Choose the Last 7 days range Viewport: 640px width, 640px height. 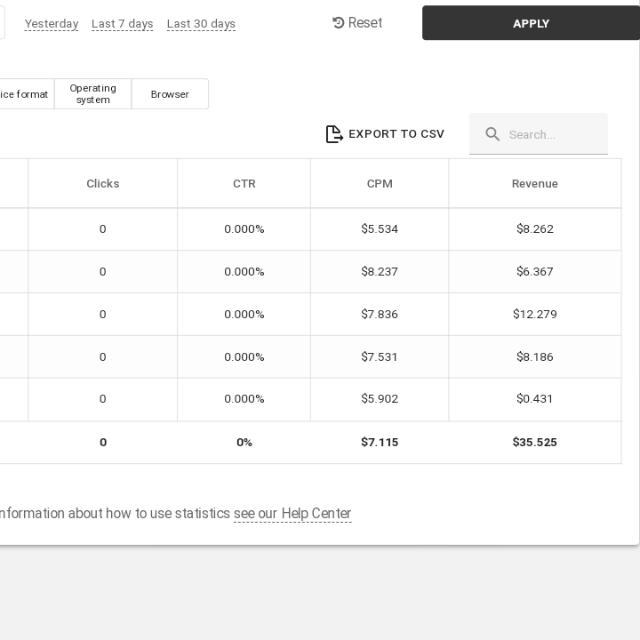(122, 24)
